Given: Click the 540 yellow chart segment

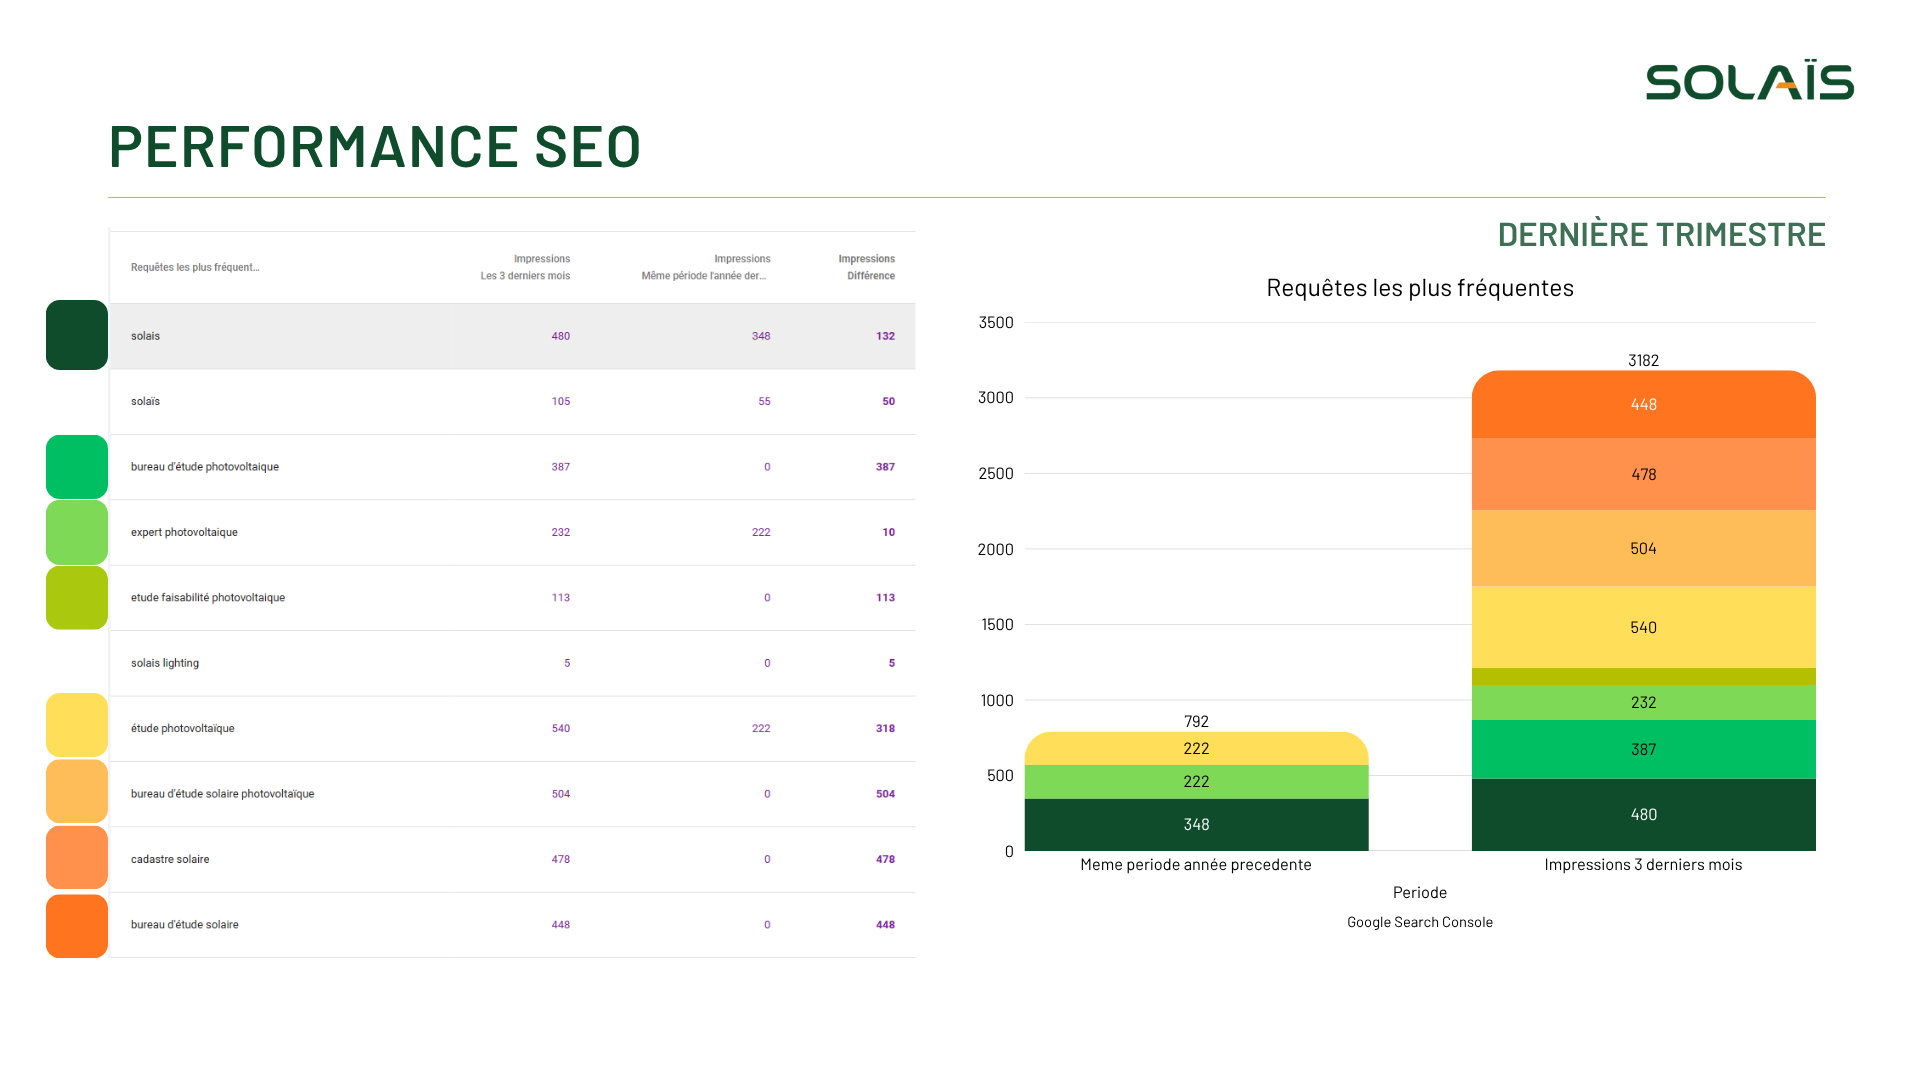Looking at the screenshot, I should [x=1643, y=627].
